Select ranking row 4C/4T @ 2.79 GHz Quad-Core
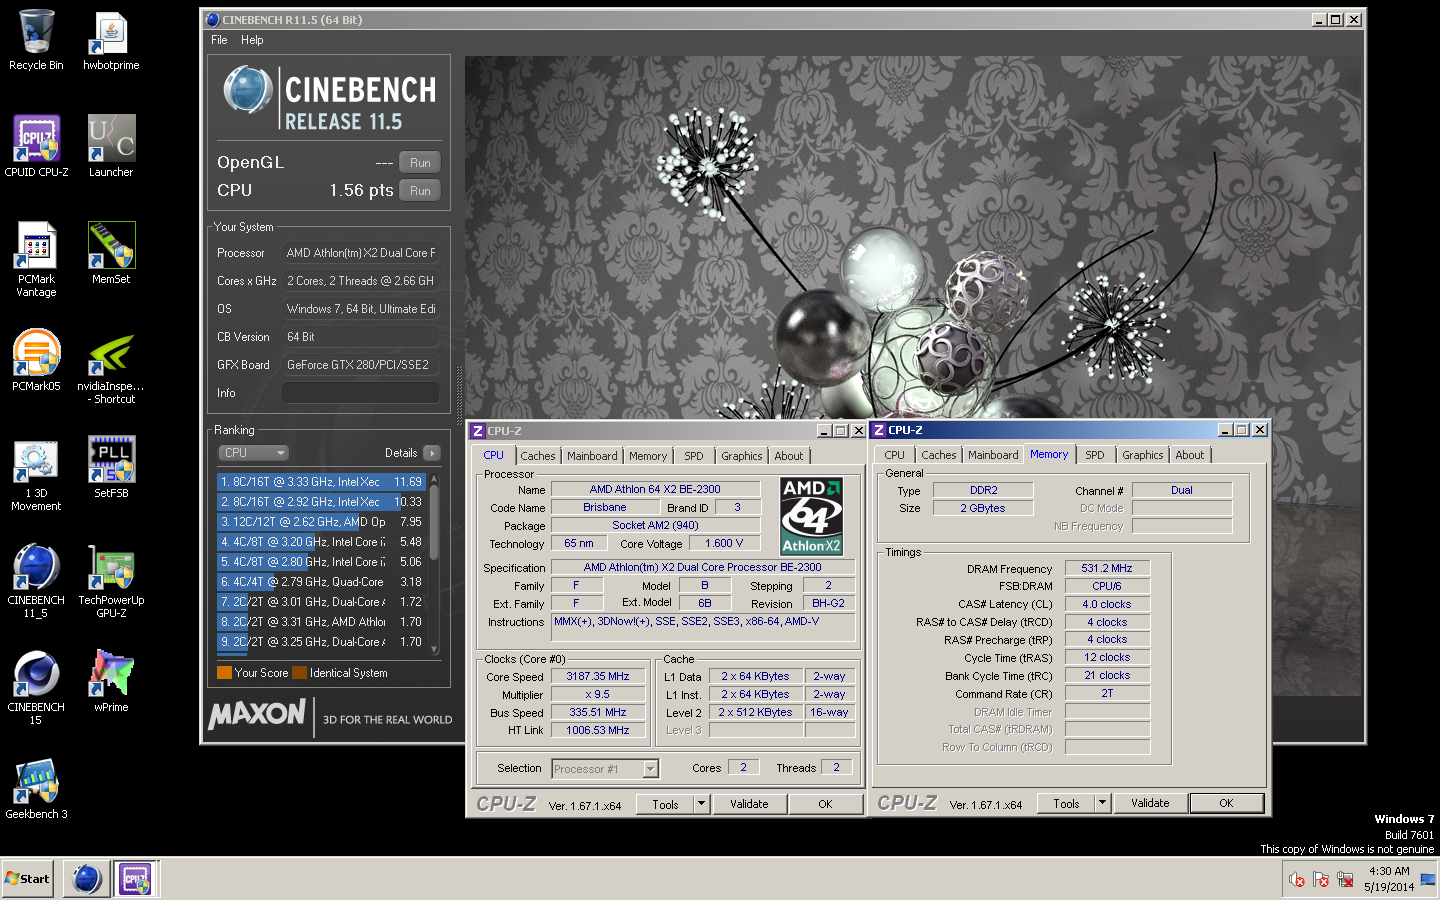Viewport: 1440px width, 900px height. [x=322, y=582]
